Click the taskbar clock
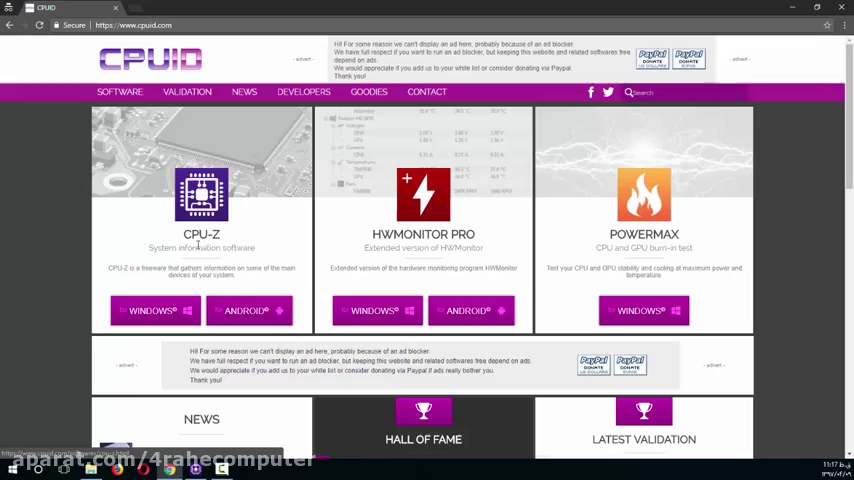854x480 pixels. coord(836,469)
